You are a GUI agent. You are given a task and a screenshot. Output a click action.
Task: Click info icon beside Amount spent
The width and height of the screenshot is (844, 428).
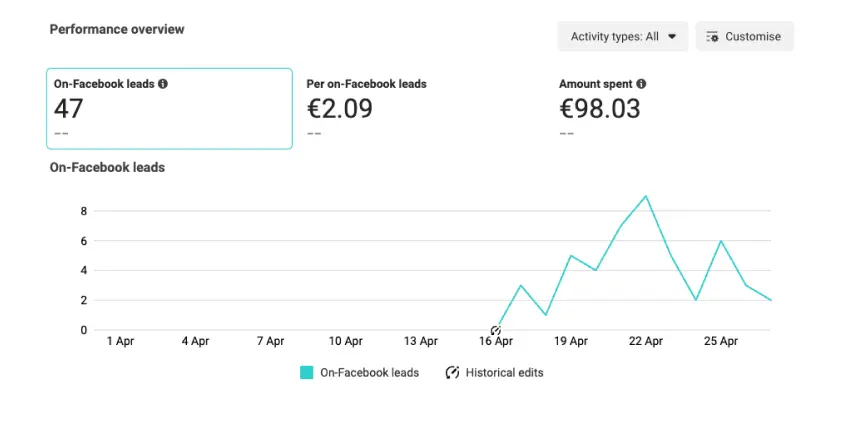[641, 84]
